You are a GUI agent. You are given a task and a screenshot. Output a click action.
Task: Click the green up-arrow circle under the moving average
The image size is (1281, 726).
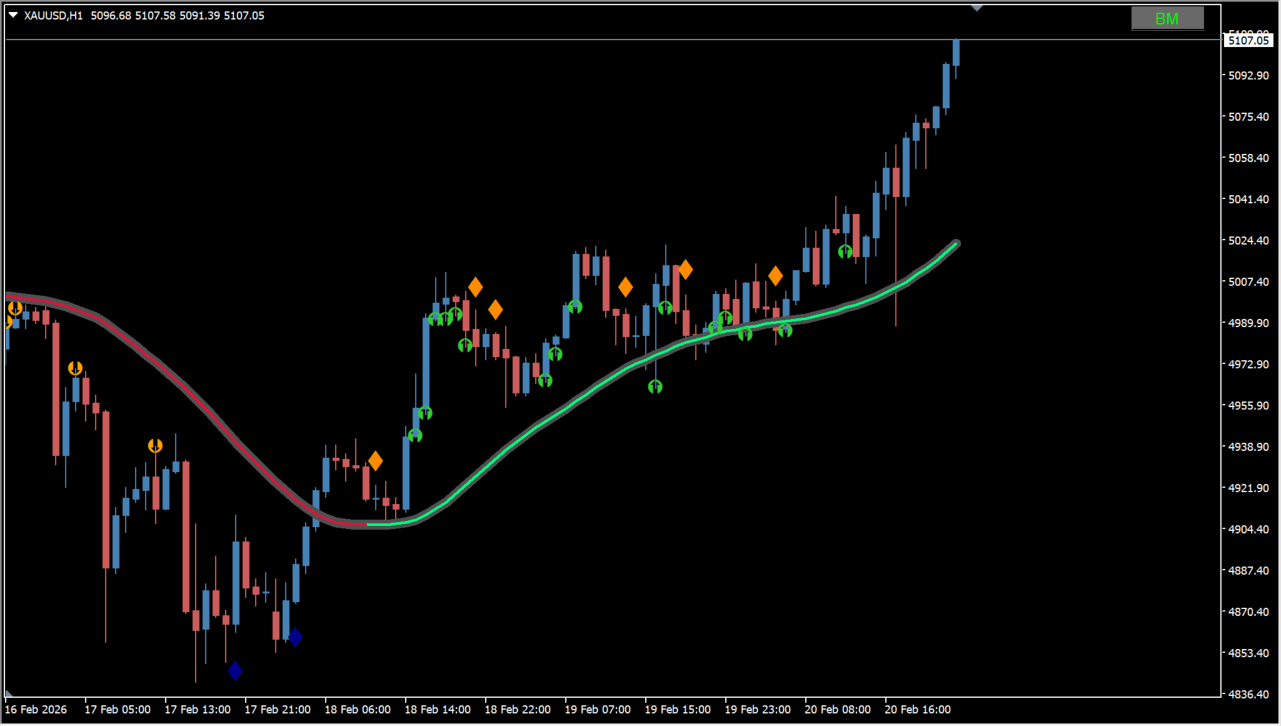click(655, 386)
